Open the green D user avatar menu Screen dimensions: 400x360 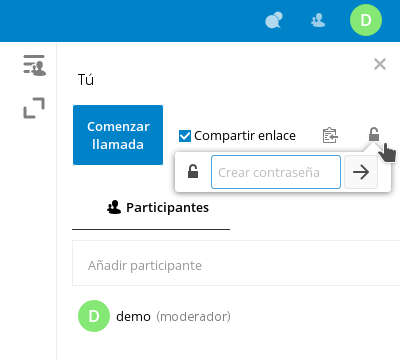366,20
